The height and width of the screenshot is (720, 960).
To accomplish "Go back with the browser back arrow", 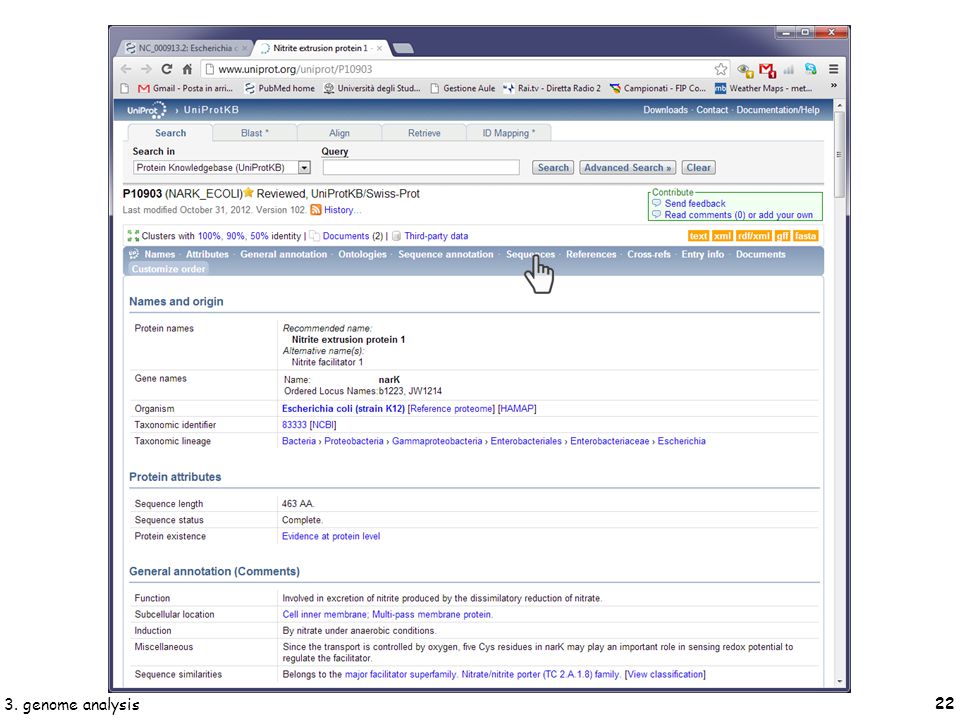I will pos(126,69).
